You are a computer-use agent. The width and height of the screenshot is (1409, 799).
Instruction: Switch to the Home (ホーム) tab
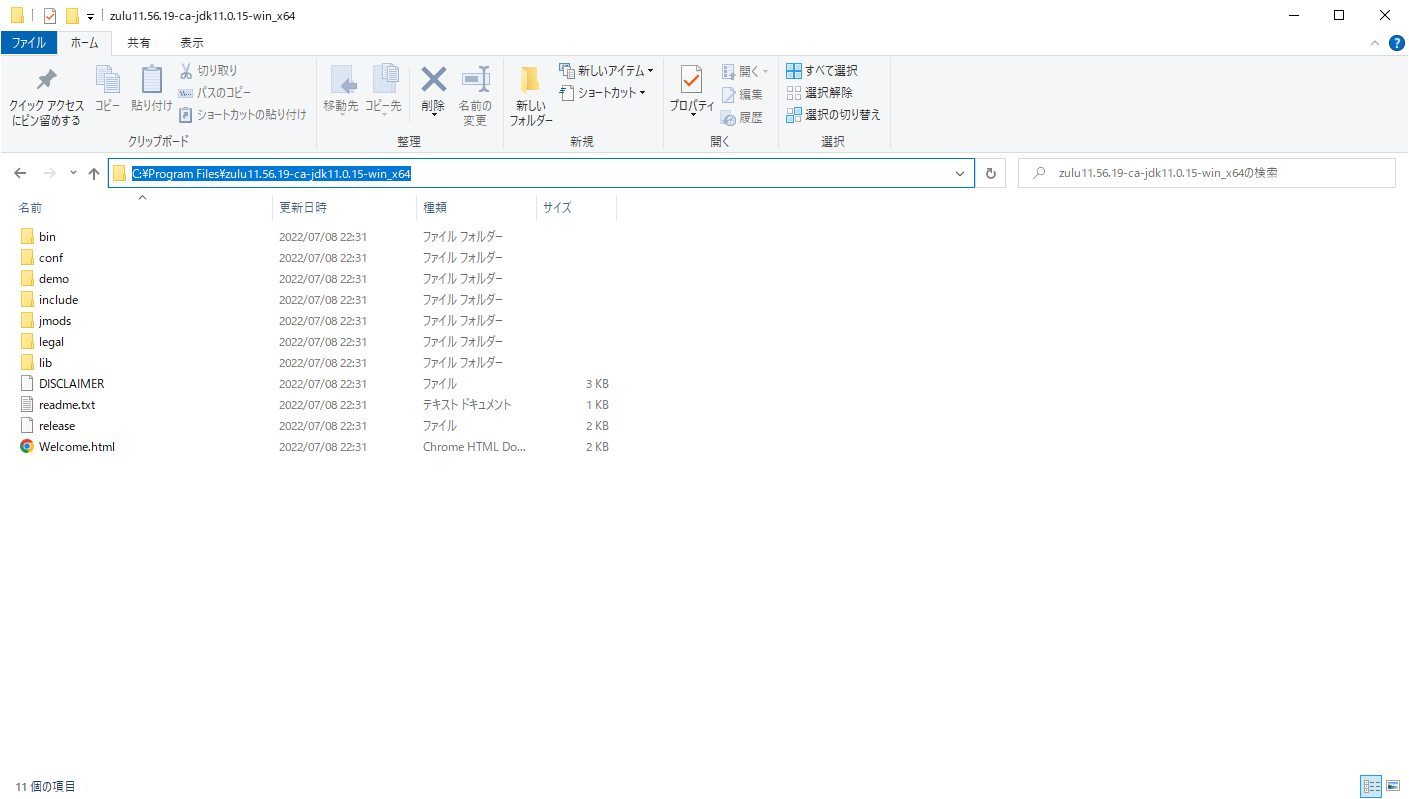click(85, 43)
